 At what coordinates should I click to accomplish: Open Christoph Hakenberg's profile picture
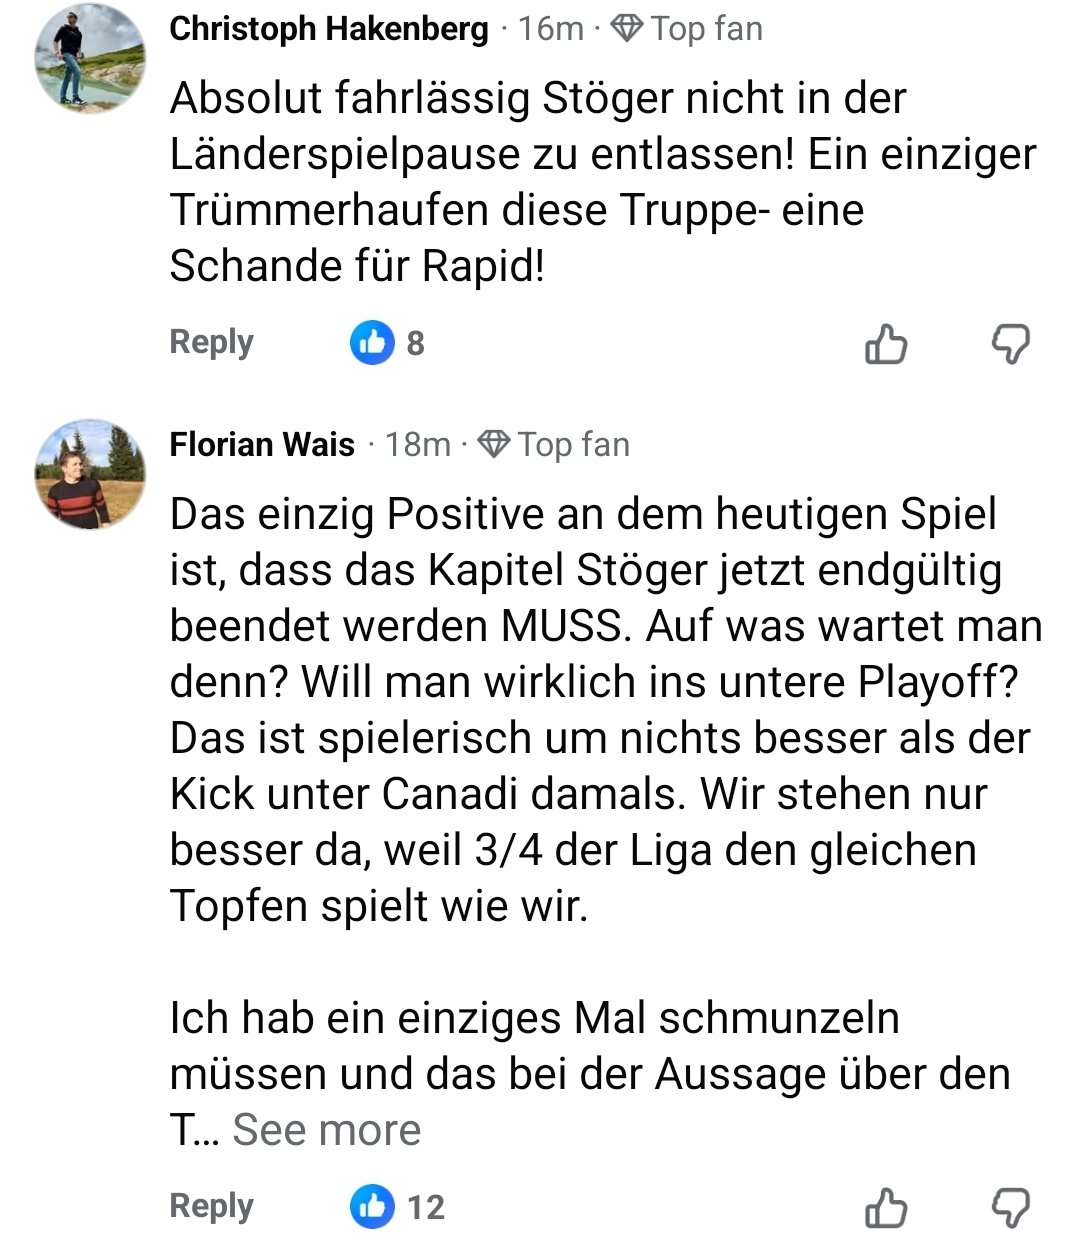click(90, 58)
